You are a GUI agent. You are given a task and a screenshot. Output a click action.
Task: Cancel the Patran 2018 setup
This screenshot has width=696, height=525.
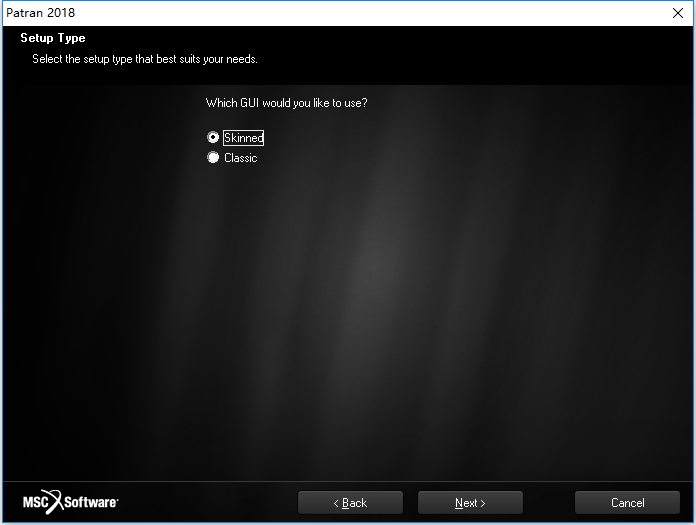tap(627, 503)
